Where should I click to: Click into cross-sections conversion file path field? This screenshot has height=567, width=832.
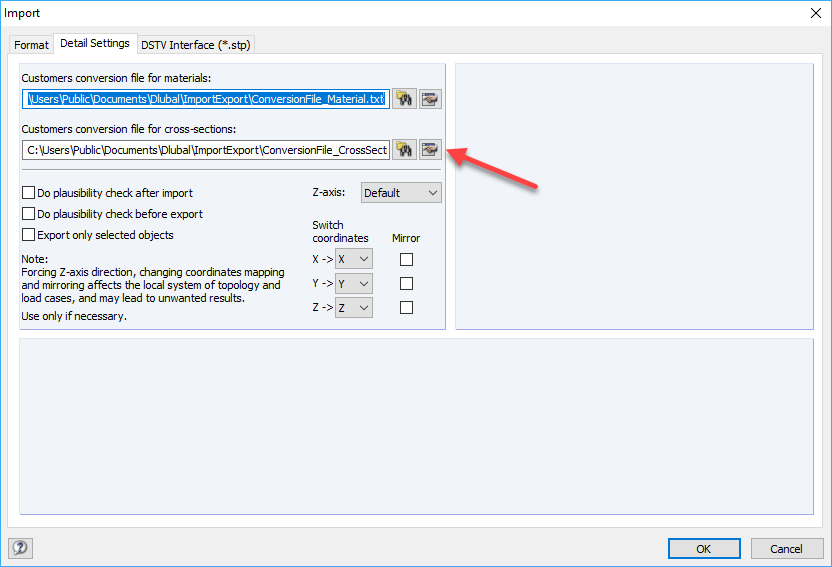tap(206, 150)
